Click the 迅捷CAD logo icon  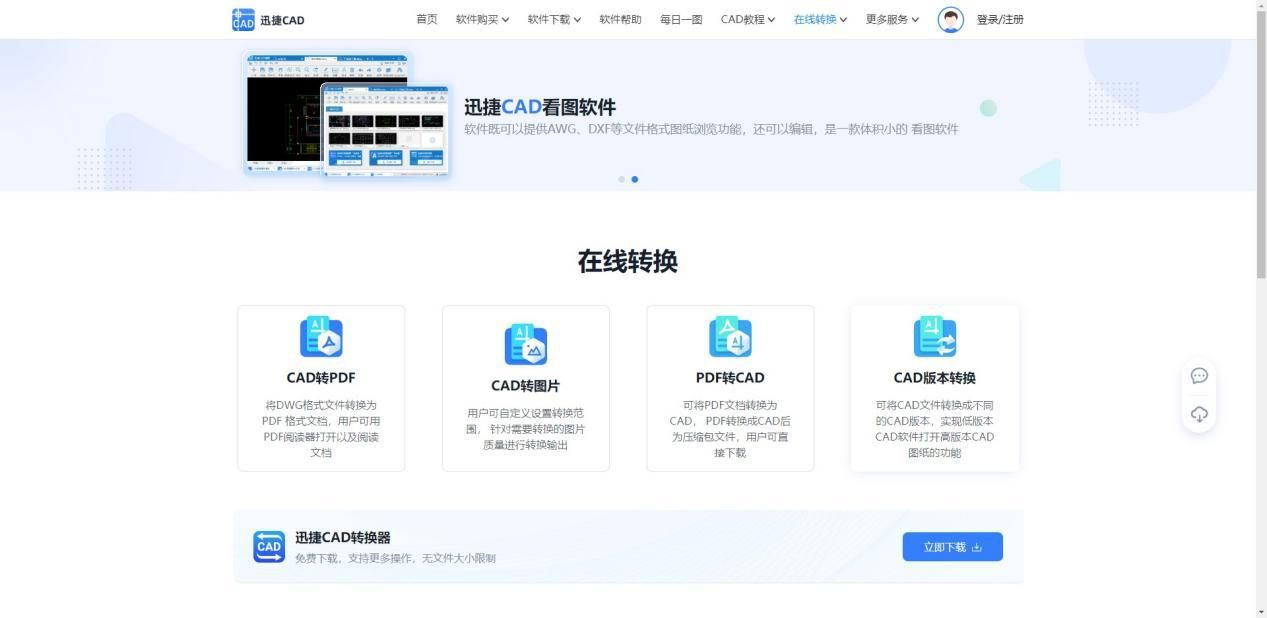tap(243, 20)
